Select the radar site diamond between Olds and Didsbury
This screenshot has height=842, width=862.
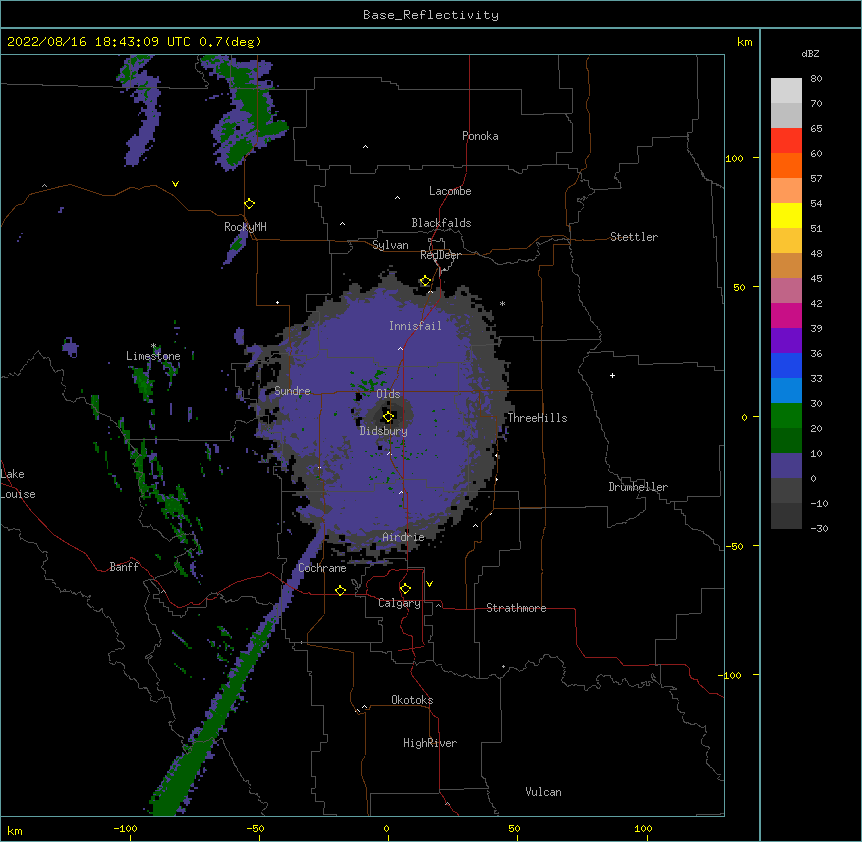coord(388,417)
